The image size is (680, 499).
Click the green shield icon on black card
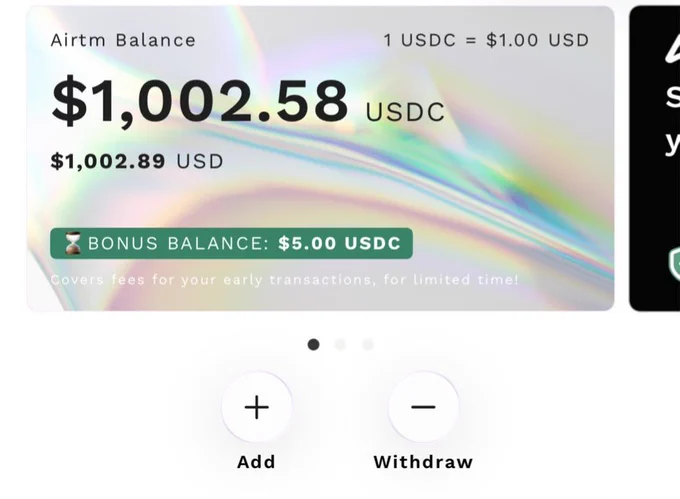pos(674,264)
